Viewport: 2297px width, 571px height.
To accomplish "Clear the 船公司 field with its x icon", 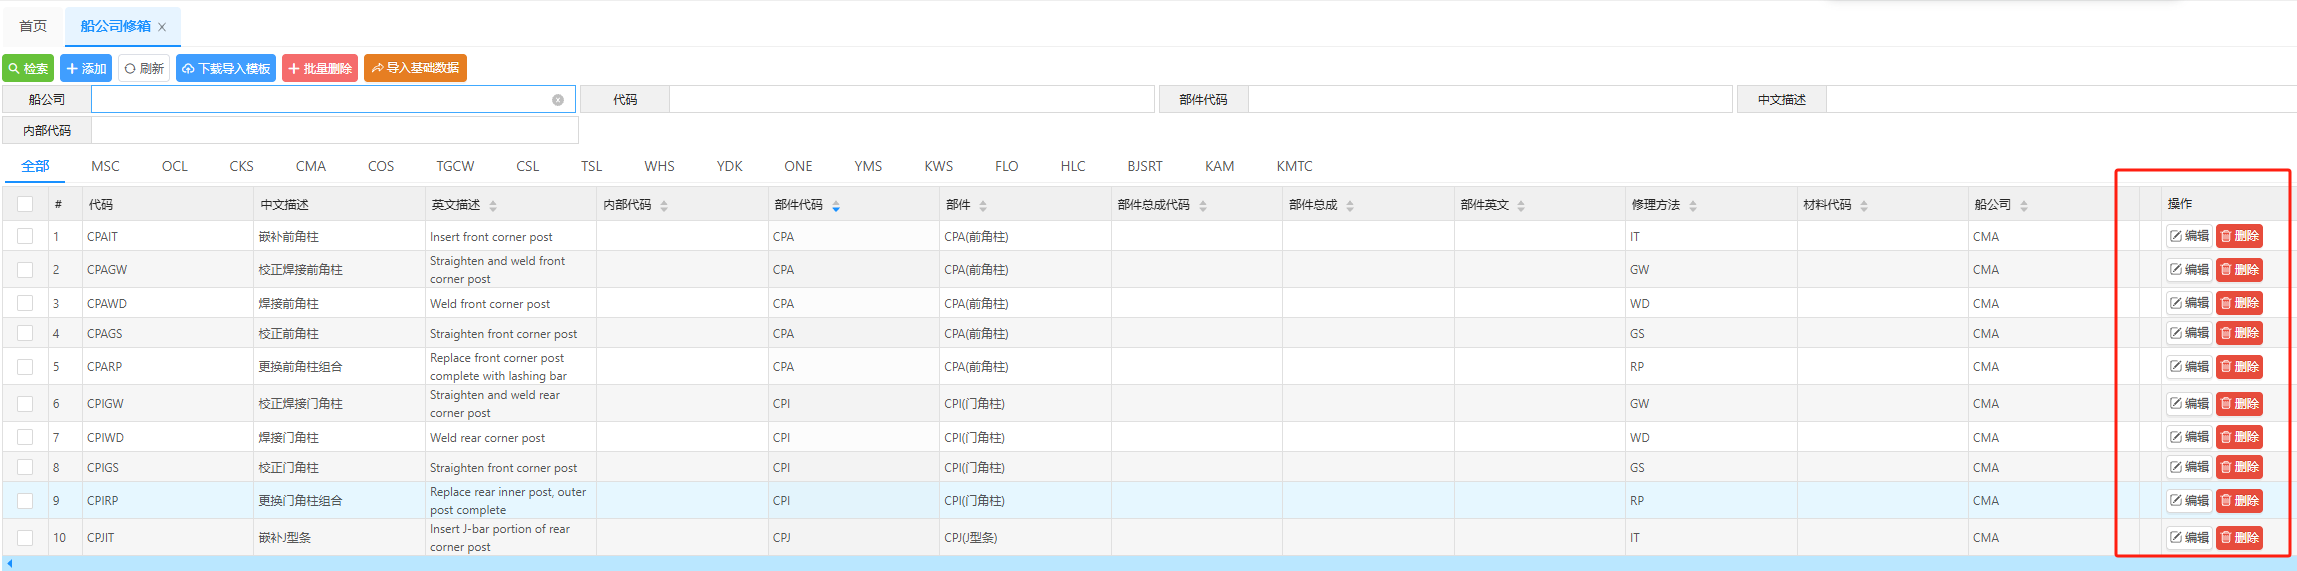I will (558, 100).
